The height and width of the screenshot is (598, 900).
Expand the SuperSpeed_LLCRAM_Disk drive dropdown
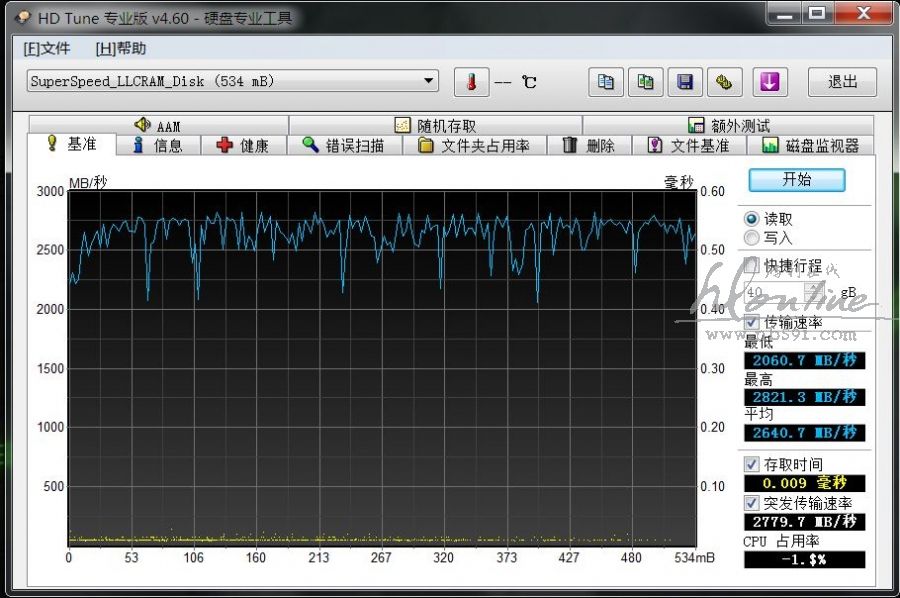[x=429, y=81]
